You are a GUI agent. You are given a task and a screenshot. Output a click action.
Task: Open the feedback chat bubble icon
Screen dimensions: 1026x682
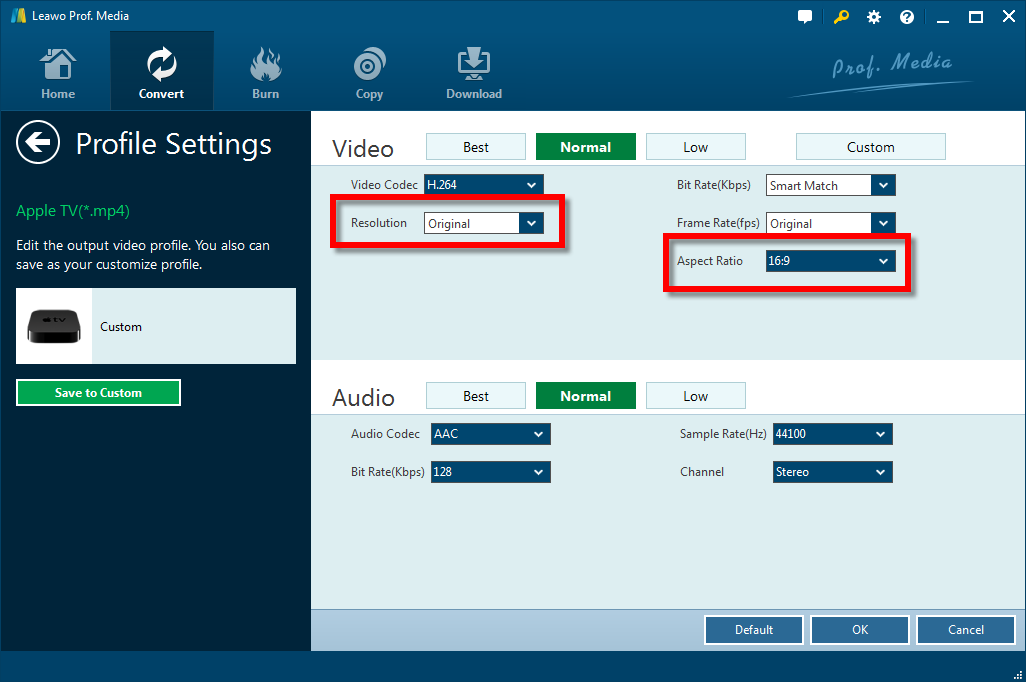(x=805, y=16)
